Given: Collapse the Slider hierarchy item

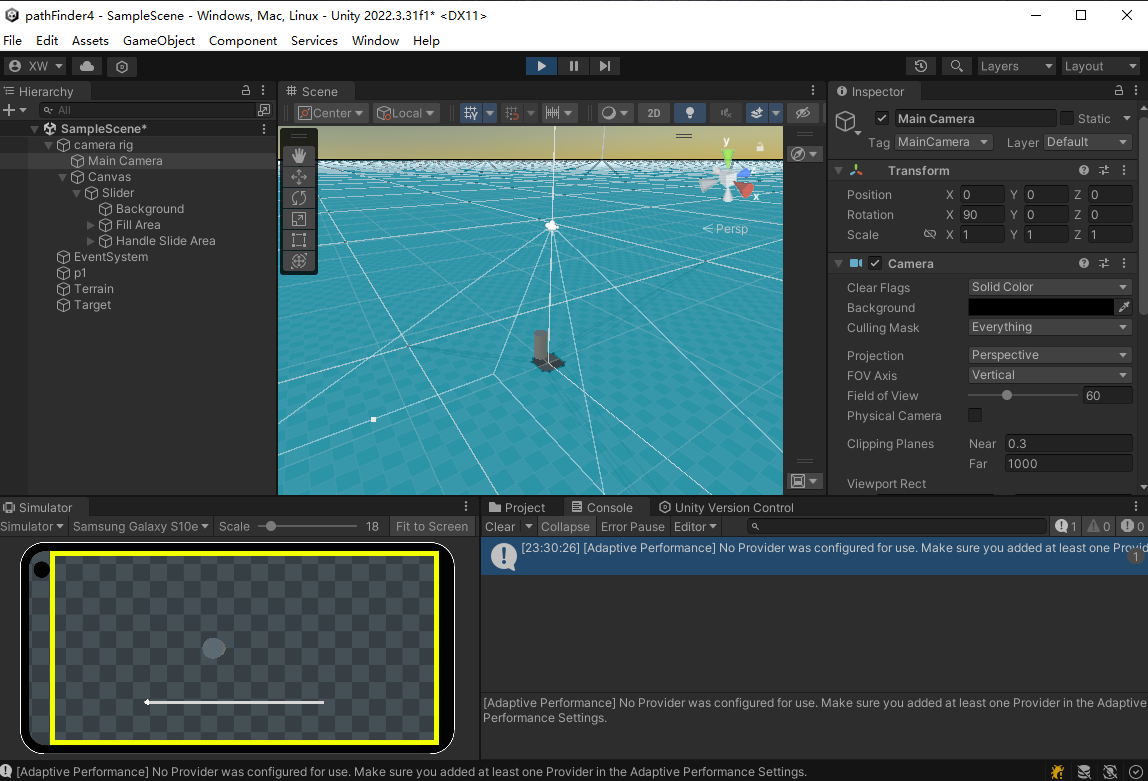Looking at the screenshot, I should (76, 192).
